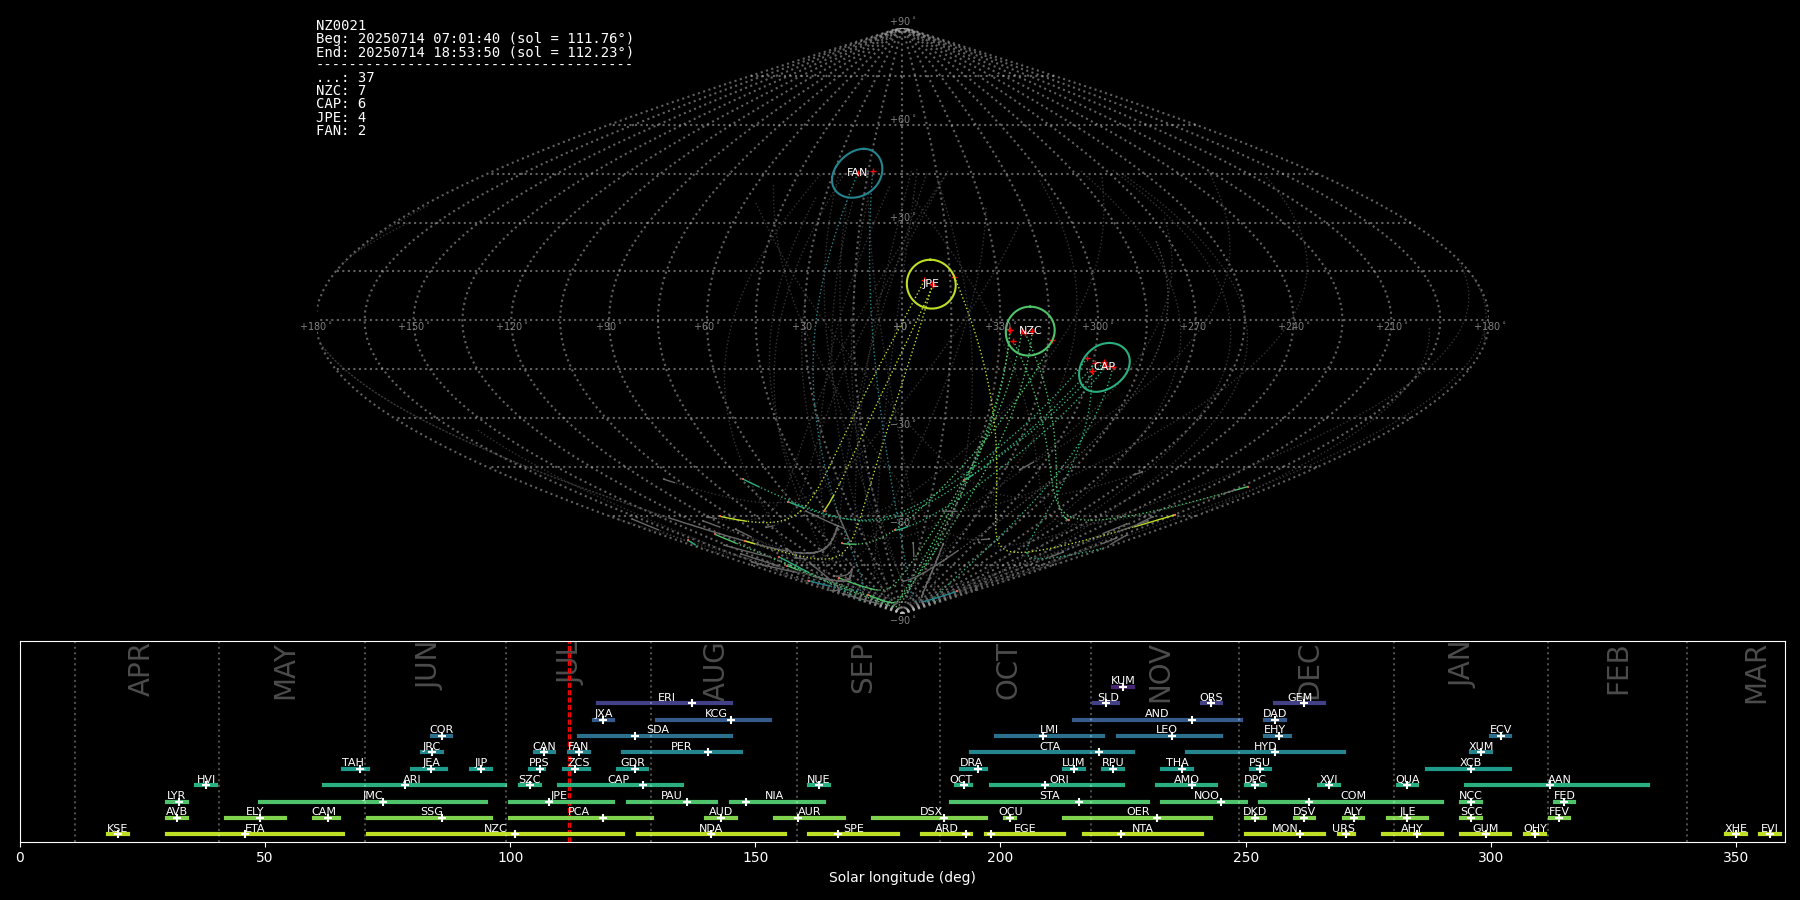The image size is (1800, 900).
Task: Click the rotated DEC month label
Action: click(x=1309, y=673)
